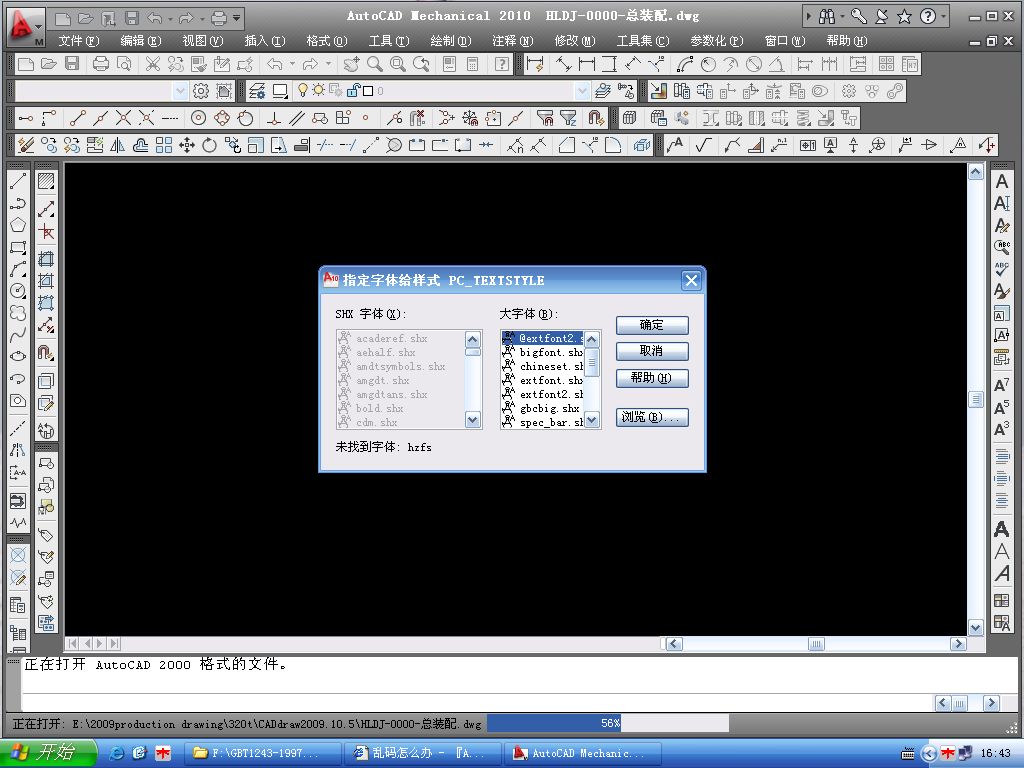Click the Zoom Realtime magnifier icon
The image size is (1024, 768).
375,64
